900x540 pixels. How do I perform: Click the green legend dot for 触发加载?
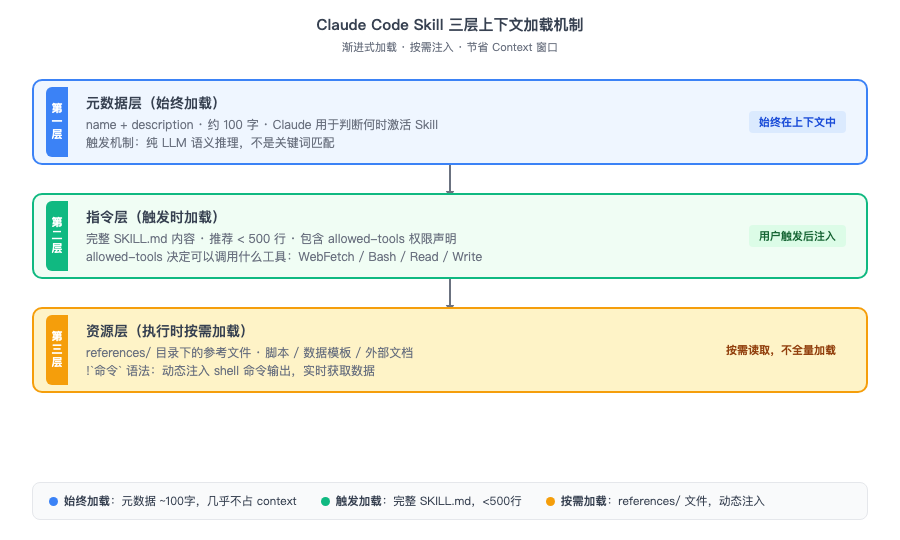pyautogui.click(x=325, y=502)
